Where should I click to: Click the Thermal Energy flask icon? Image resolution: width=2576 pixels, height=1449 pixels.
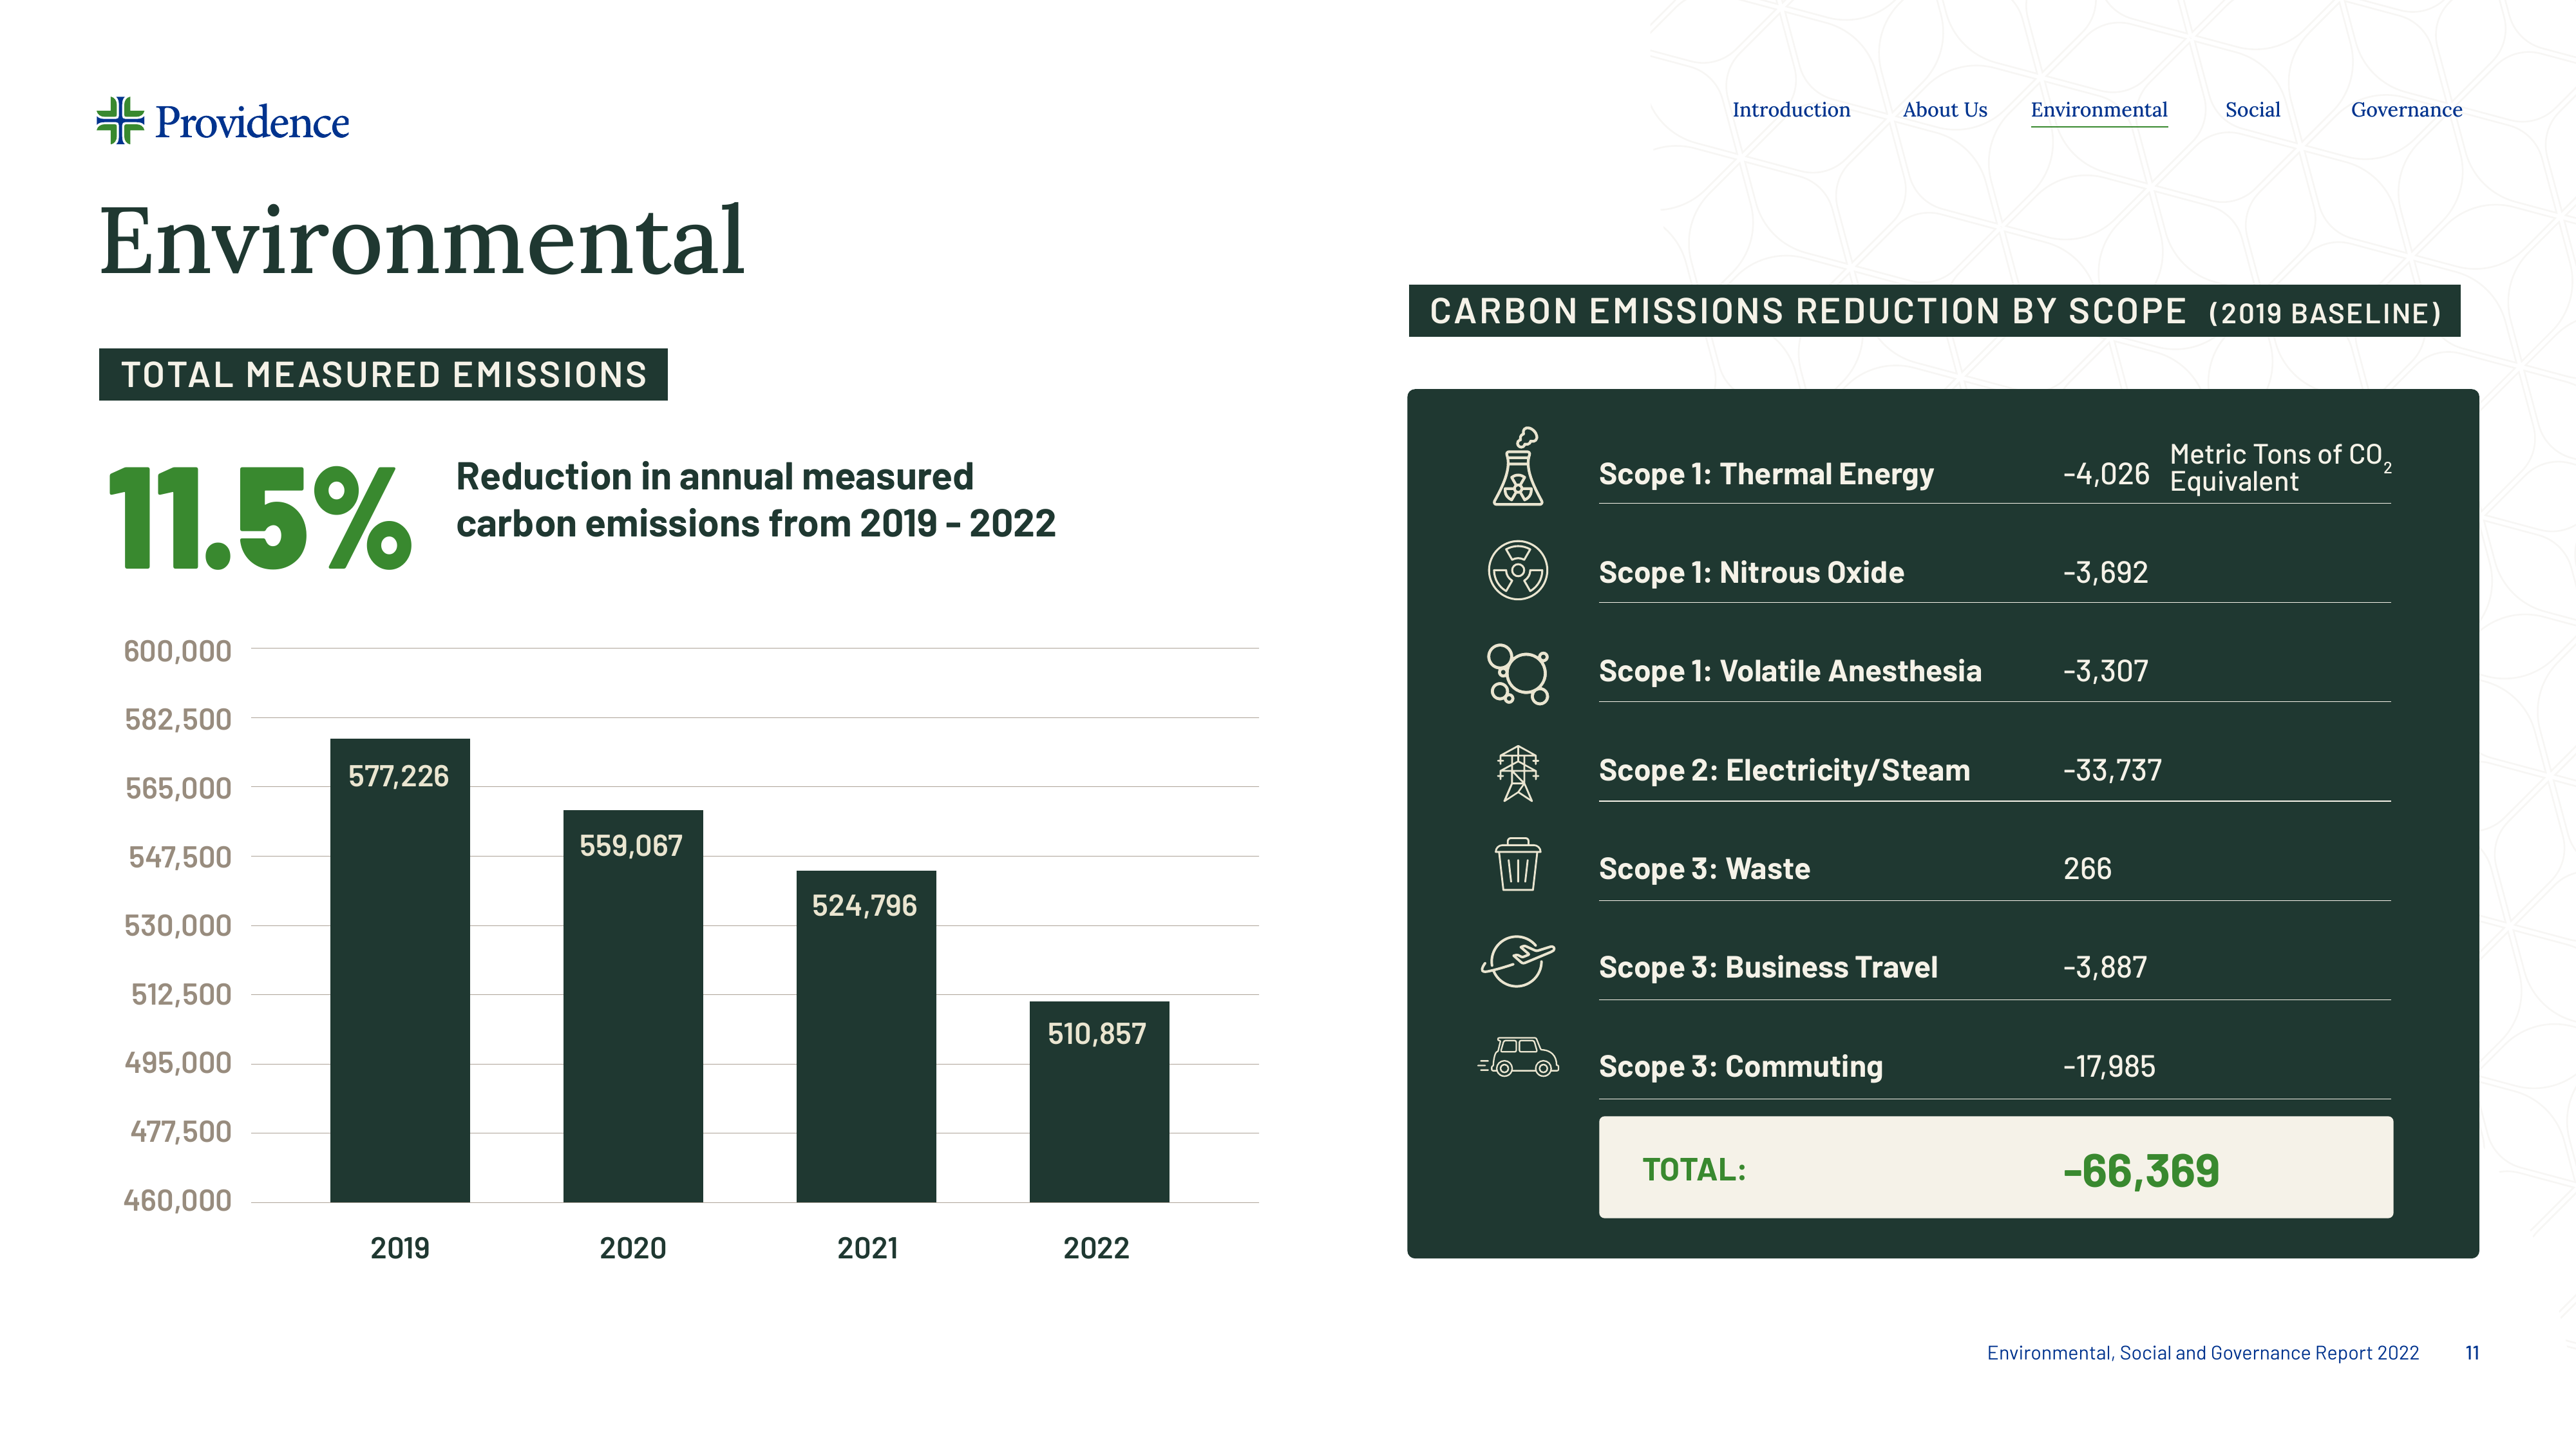(1518, 466)
